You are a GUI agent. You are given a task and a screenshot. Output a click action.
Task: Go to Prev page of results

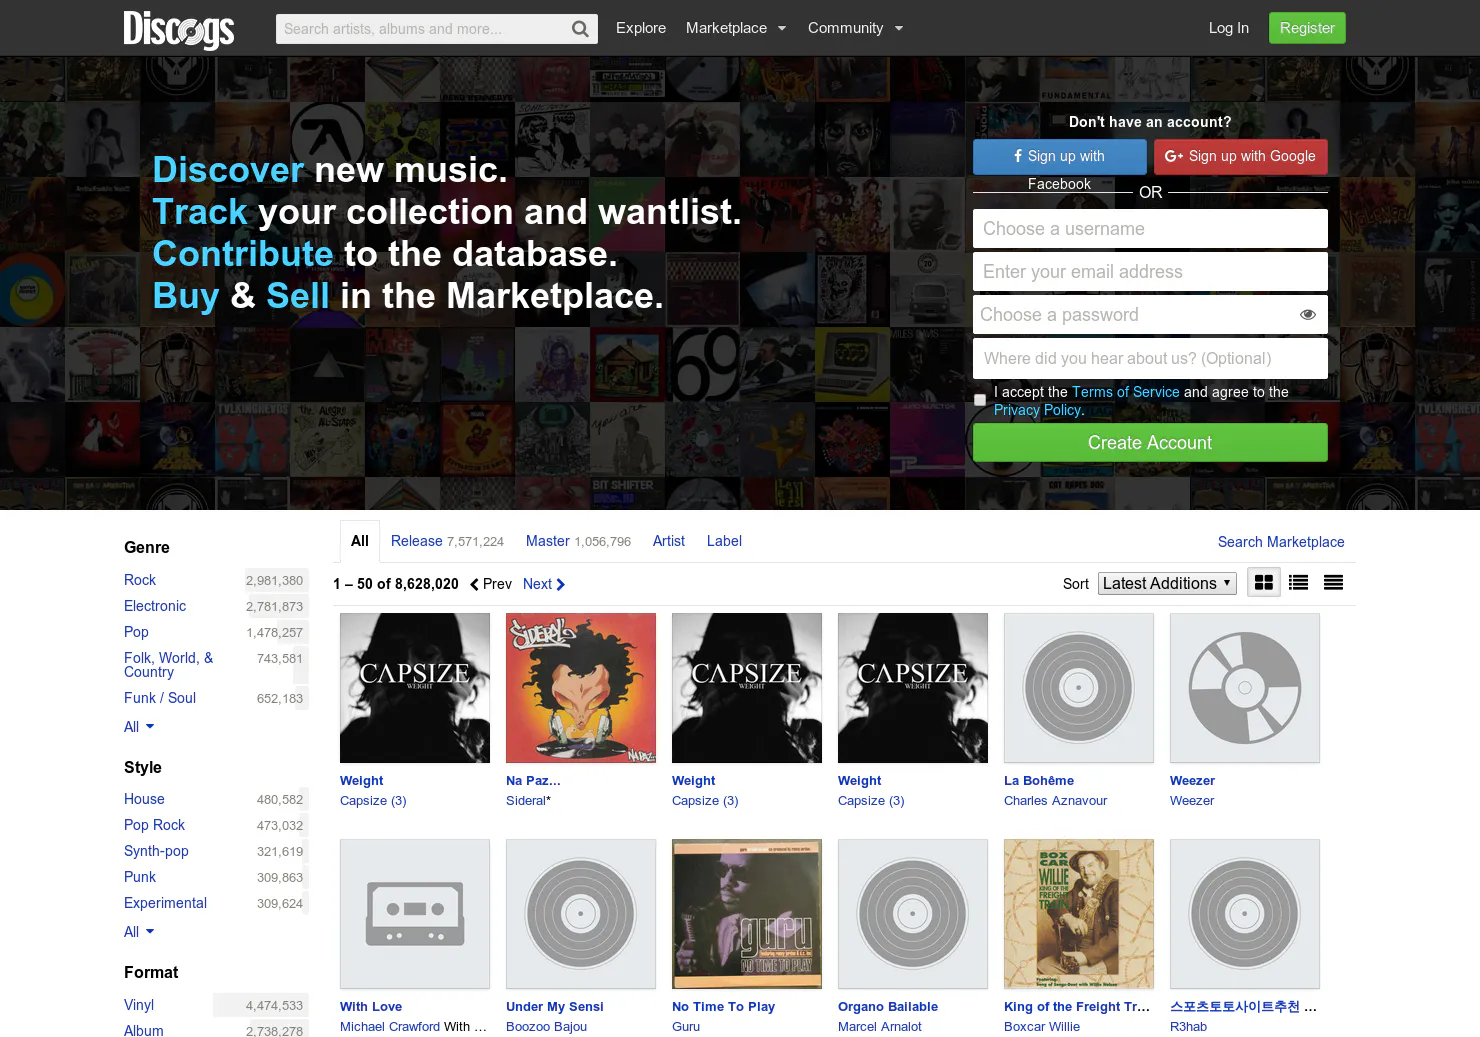pyautogui.click(x=491, y=584)
